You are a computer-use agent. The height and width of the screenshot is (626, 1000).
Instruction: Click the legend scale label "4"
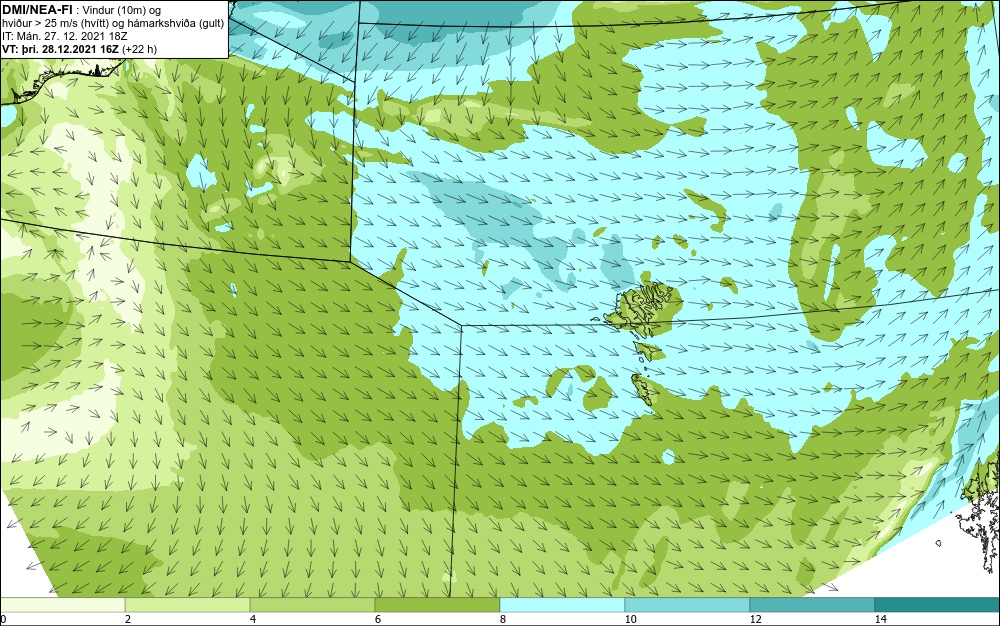pos(253,619)
